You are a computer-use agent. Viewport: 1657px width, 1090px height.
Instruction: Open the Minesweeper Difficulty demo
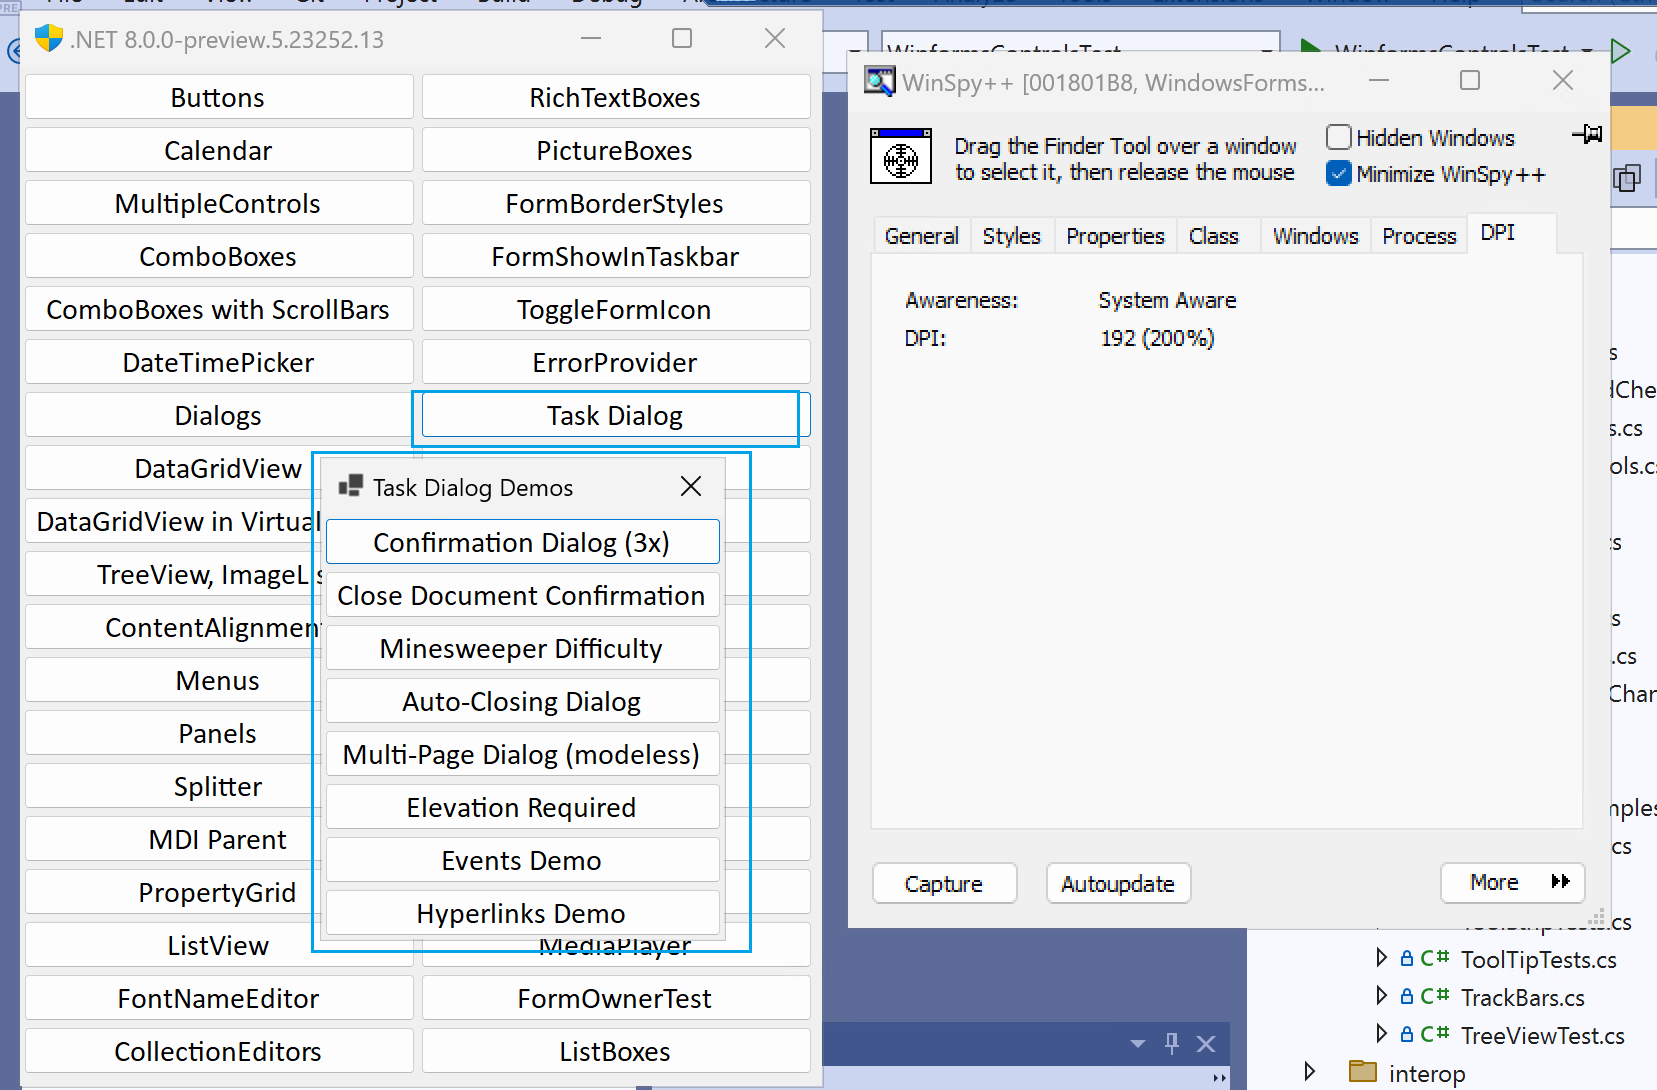[x=520, y=648]
